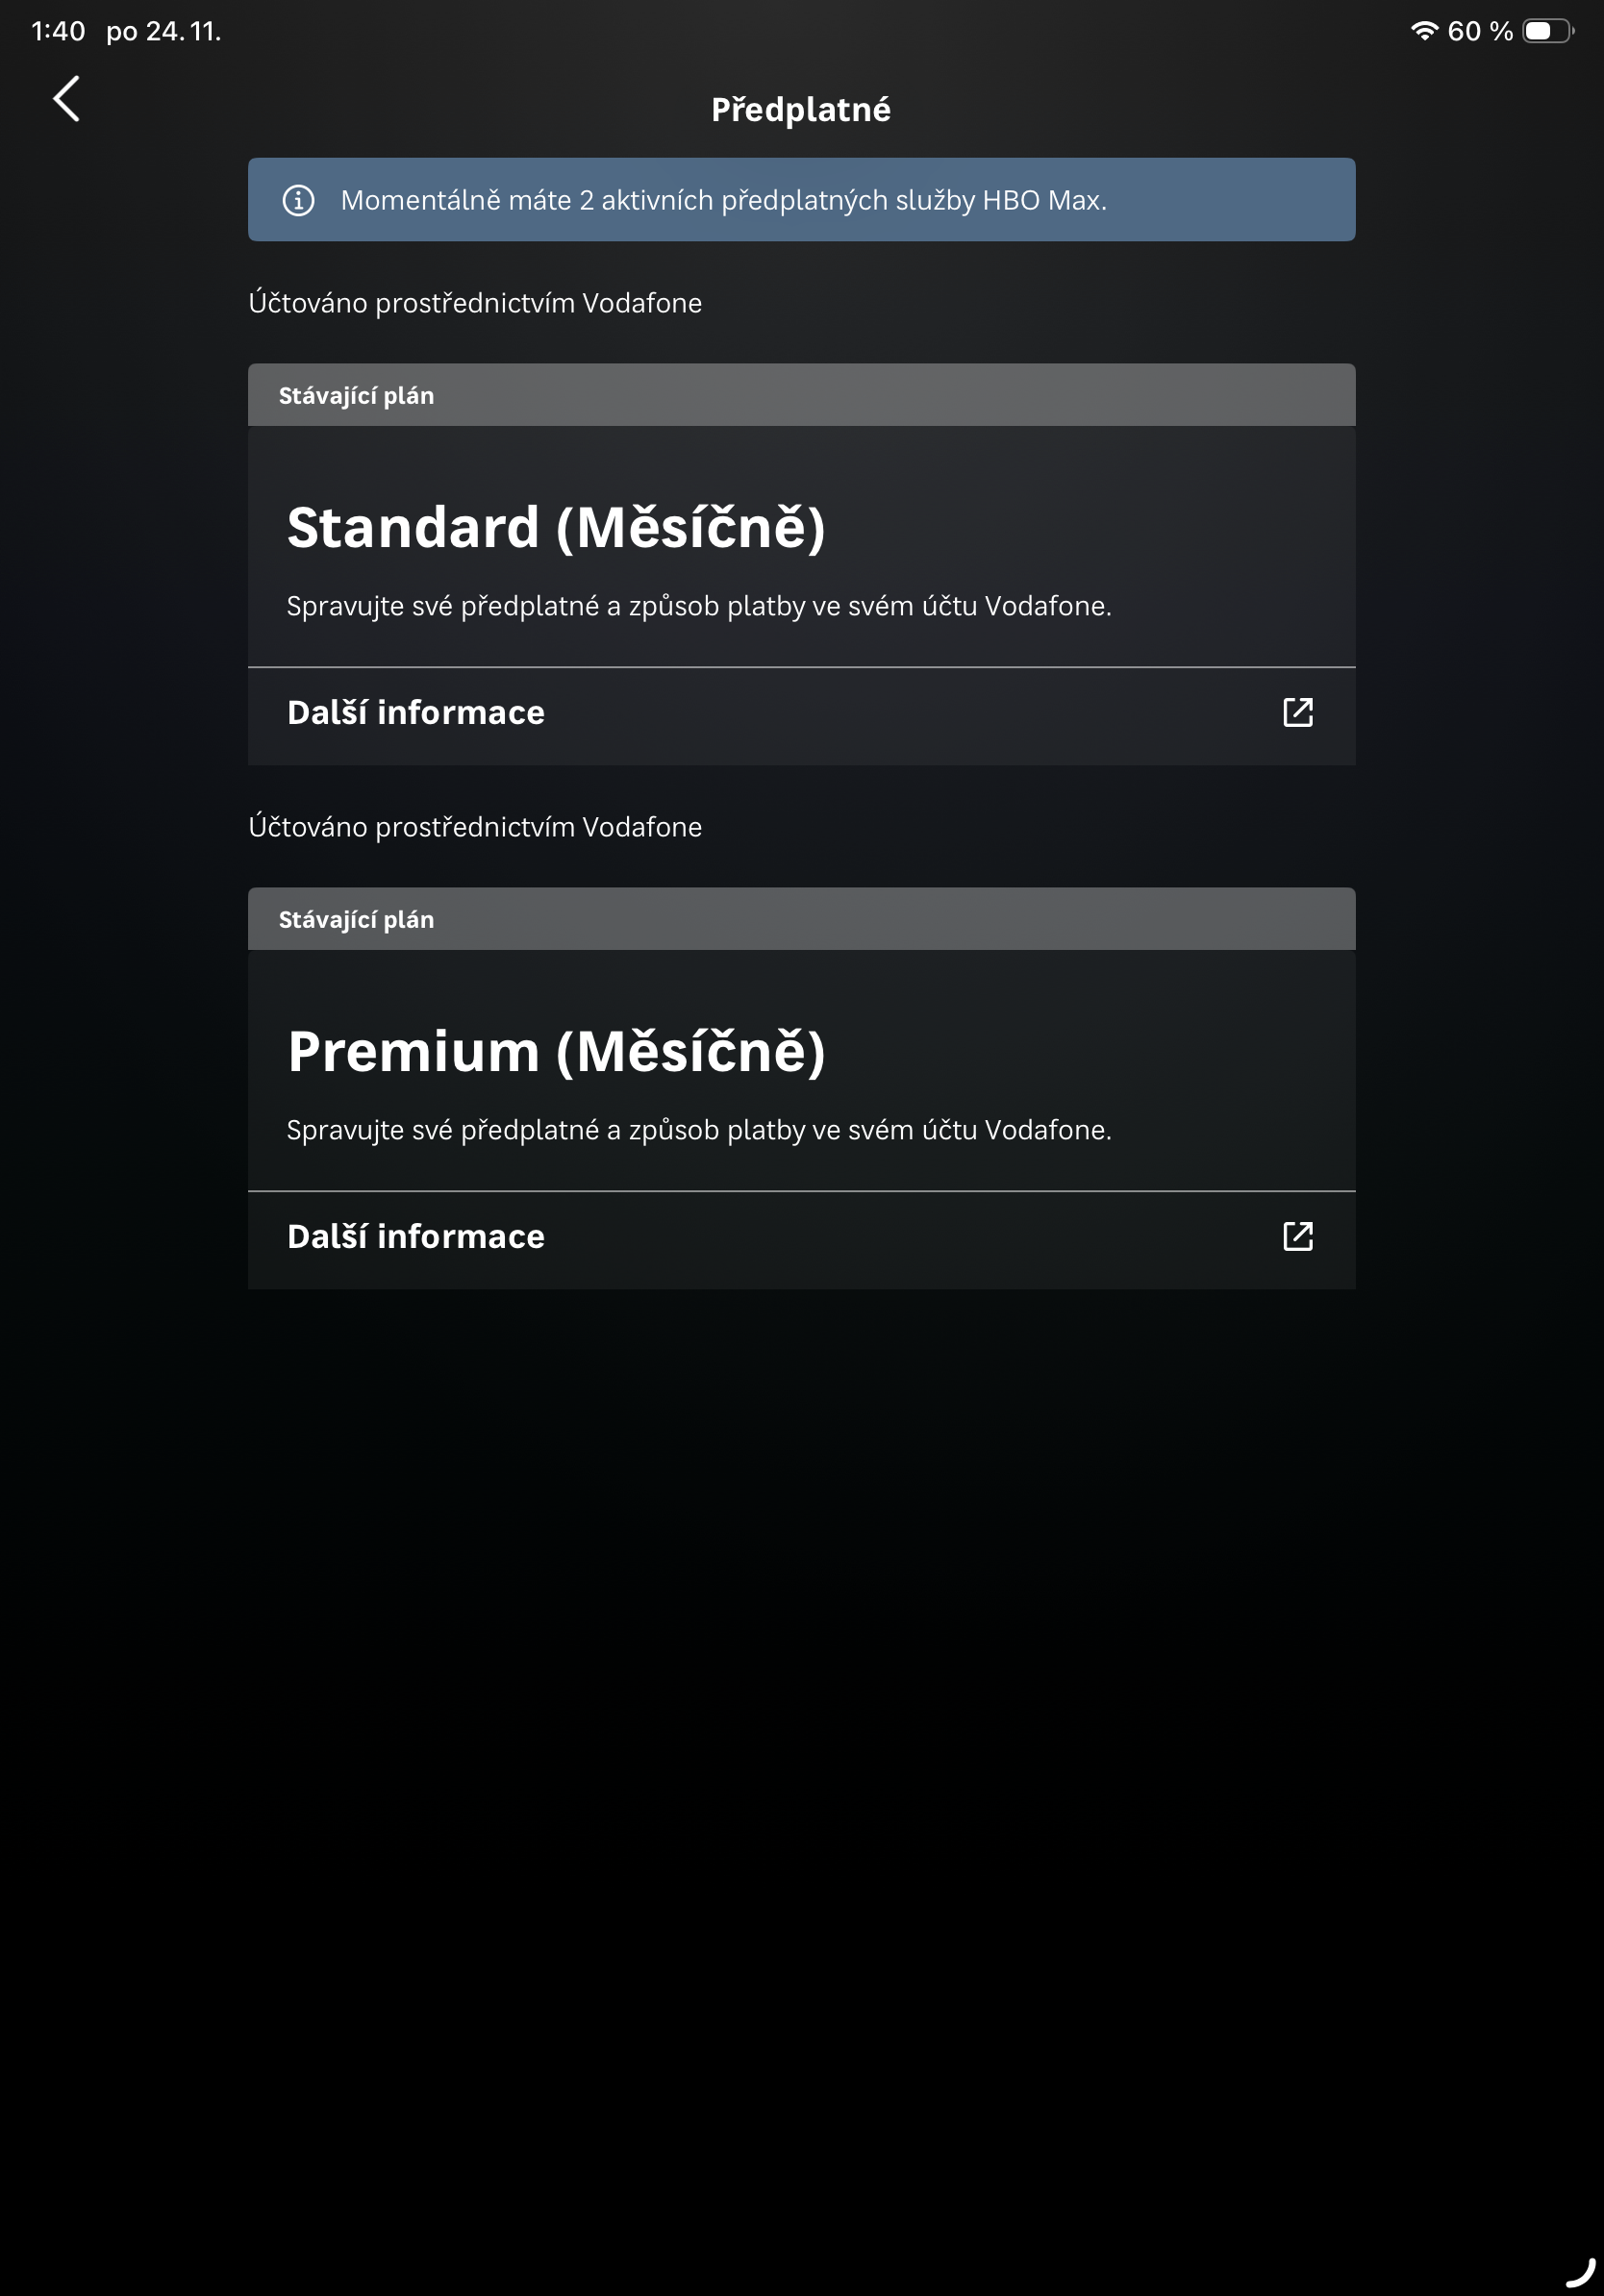This screenshot has height=2296, width=1604.
Task: Tap the "Předplatné" page title
Action: [801, 109]
